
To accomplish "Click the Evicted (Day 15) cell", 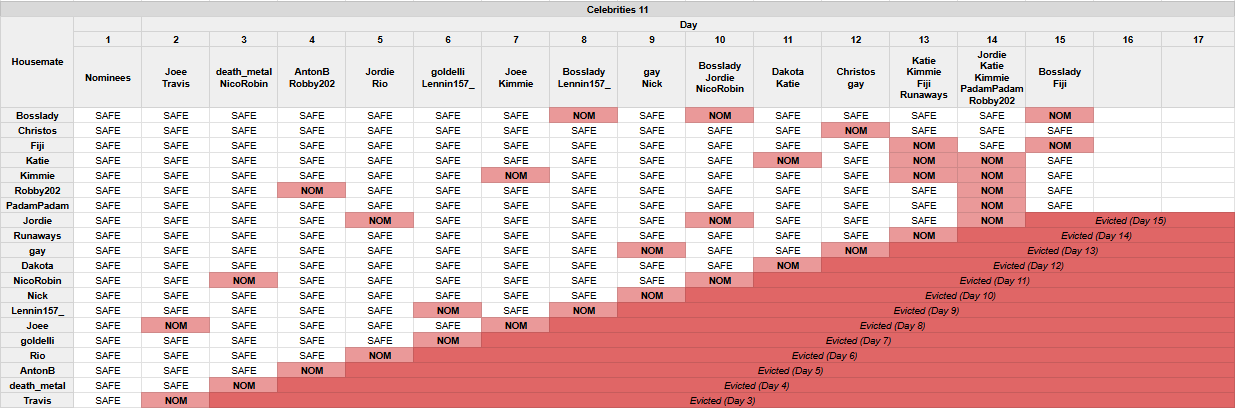I will [x=1129, y=220].
